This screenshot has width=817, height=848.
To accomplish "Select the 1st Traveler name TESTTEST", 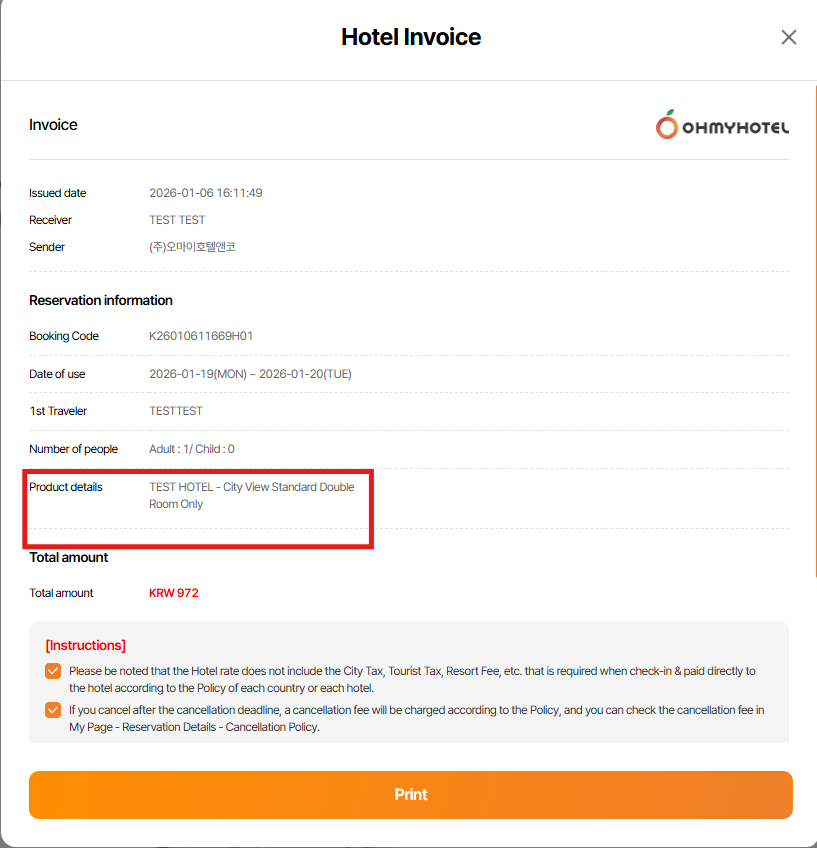I will pyautogui.click(x=176, y=411).
